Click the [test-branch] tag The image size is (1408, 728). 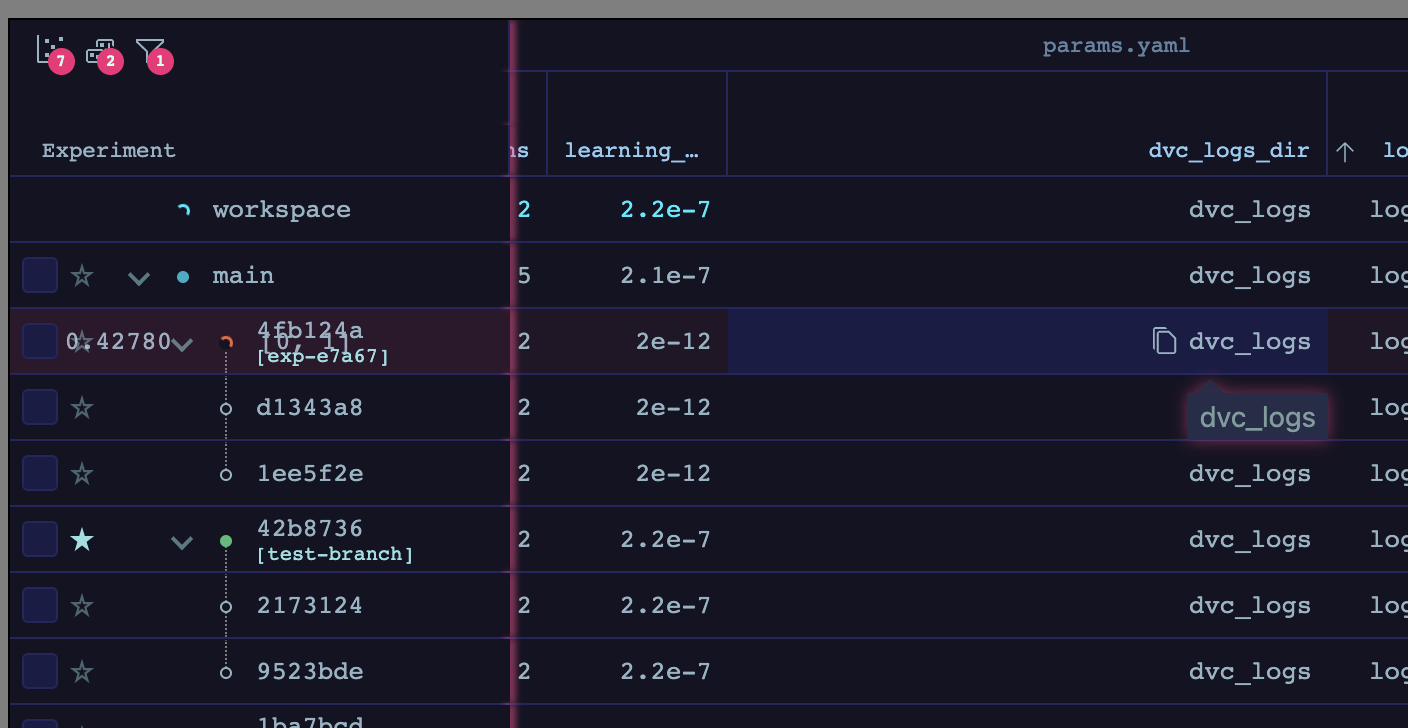335,554
